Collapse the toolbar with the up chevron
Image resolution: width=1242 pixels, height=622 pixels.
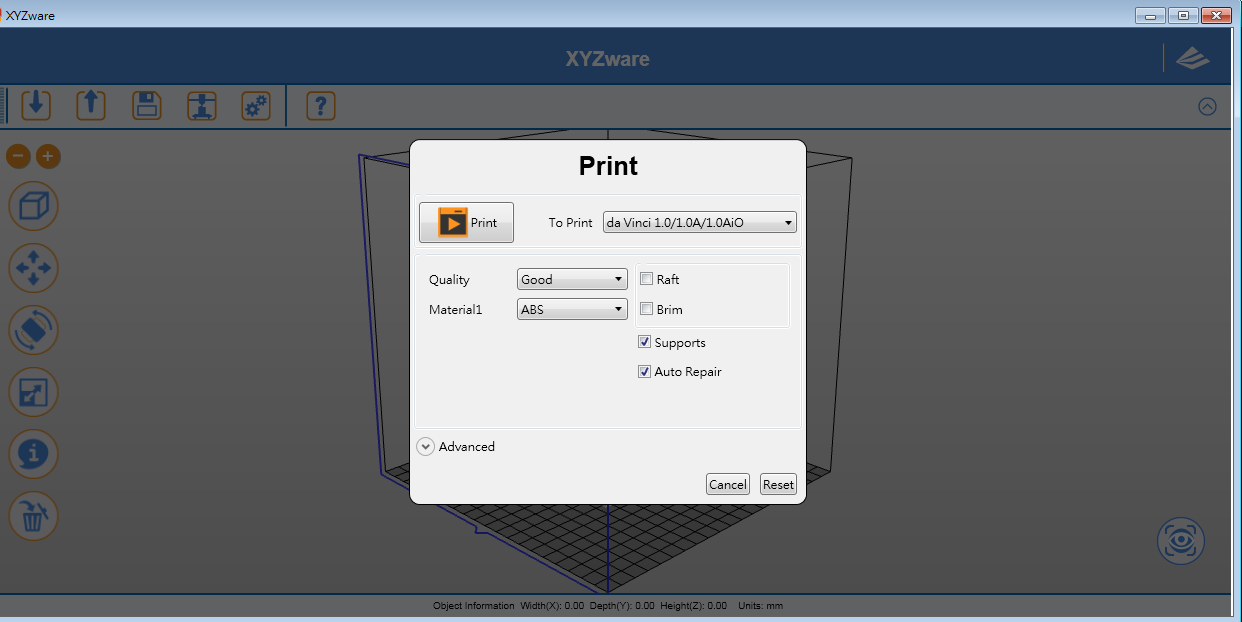pos(1207,106)
